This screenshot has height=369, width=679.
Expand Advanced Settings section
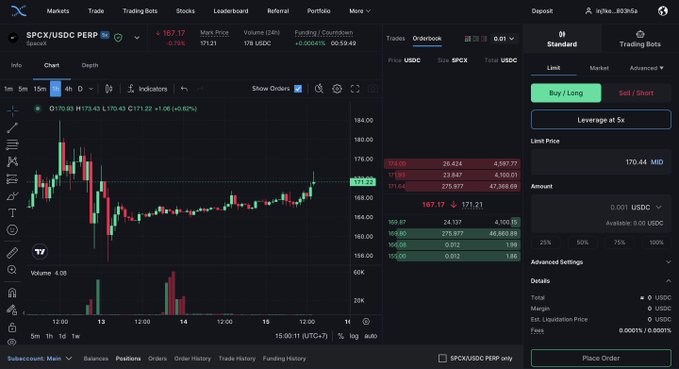[x=601, y=262]
